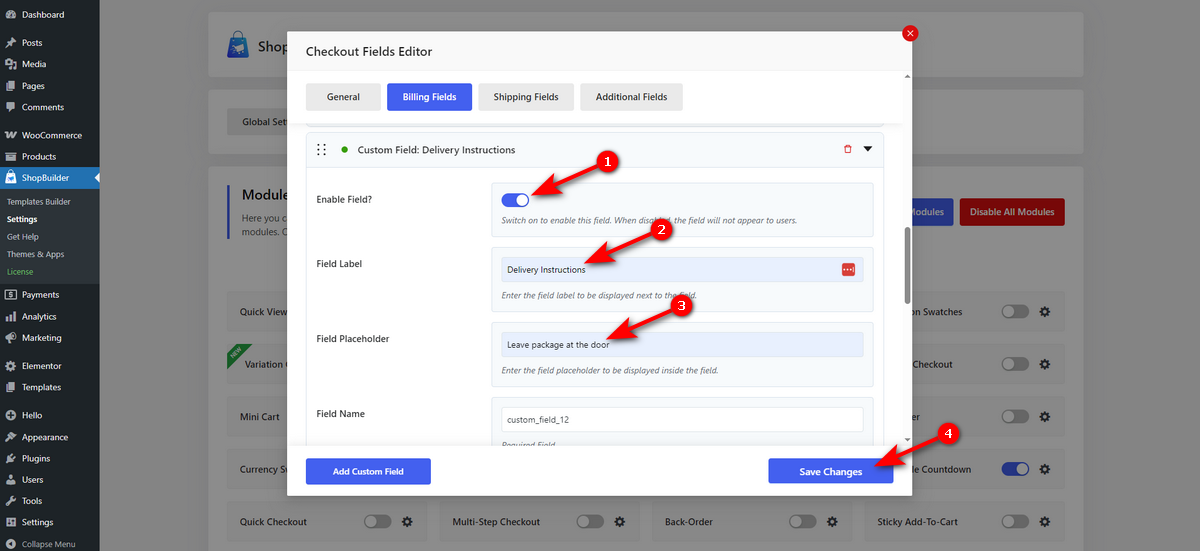Screen dimensions: 1200x551
Task: Click the Templates sidebar icon
Action: click(x=11, y=387)
